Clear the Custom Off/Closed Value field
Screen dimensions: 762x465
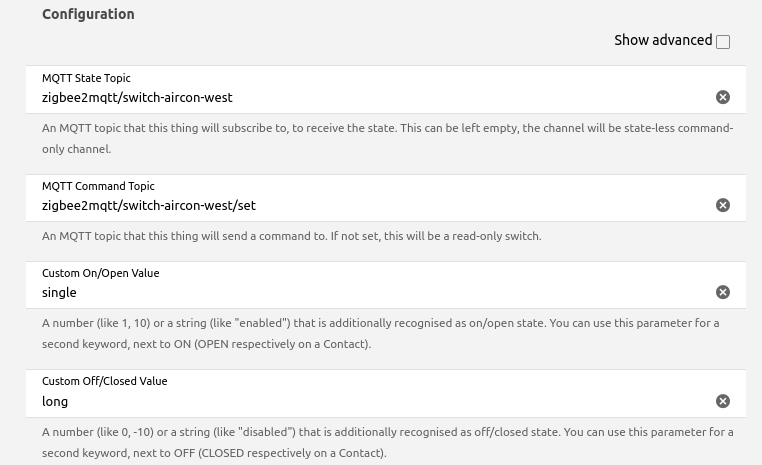coord(723,401)
